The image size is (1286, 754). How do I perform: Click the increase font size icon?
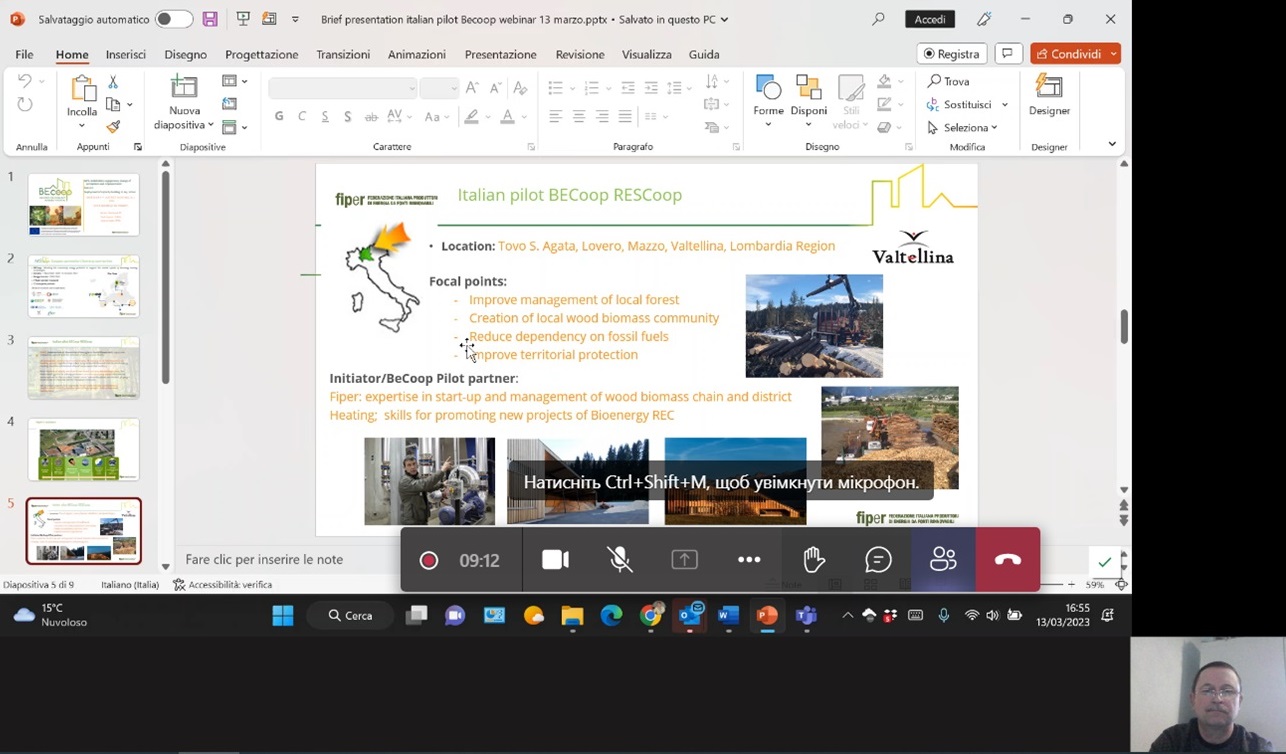tap(472, 88)
